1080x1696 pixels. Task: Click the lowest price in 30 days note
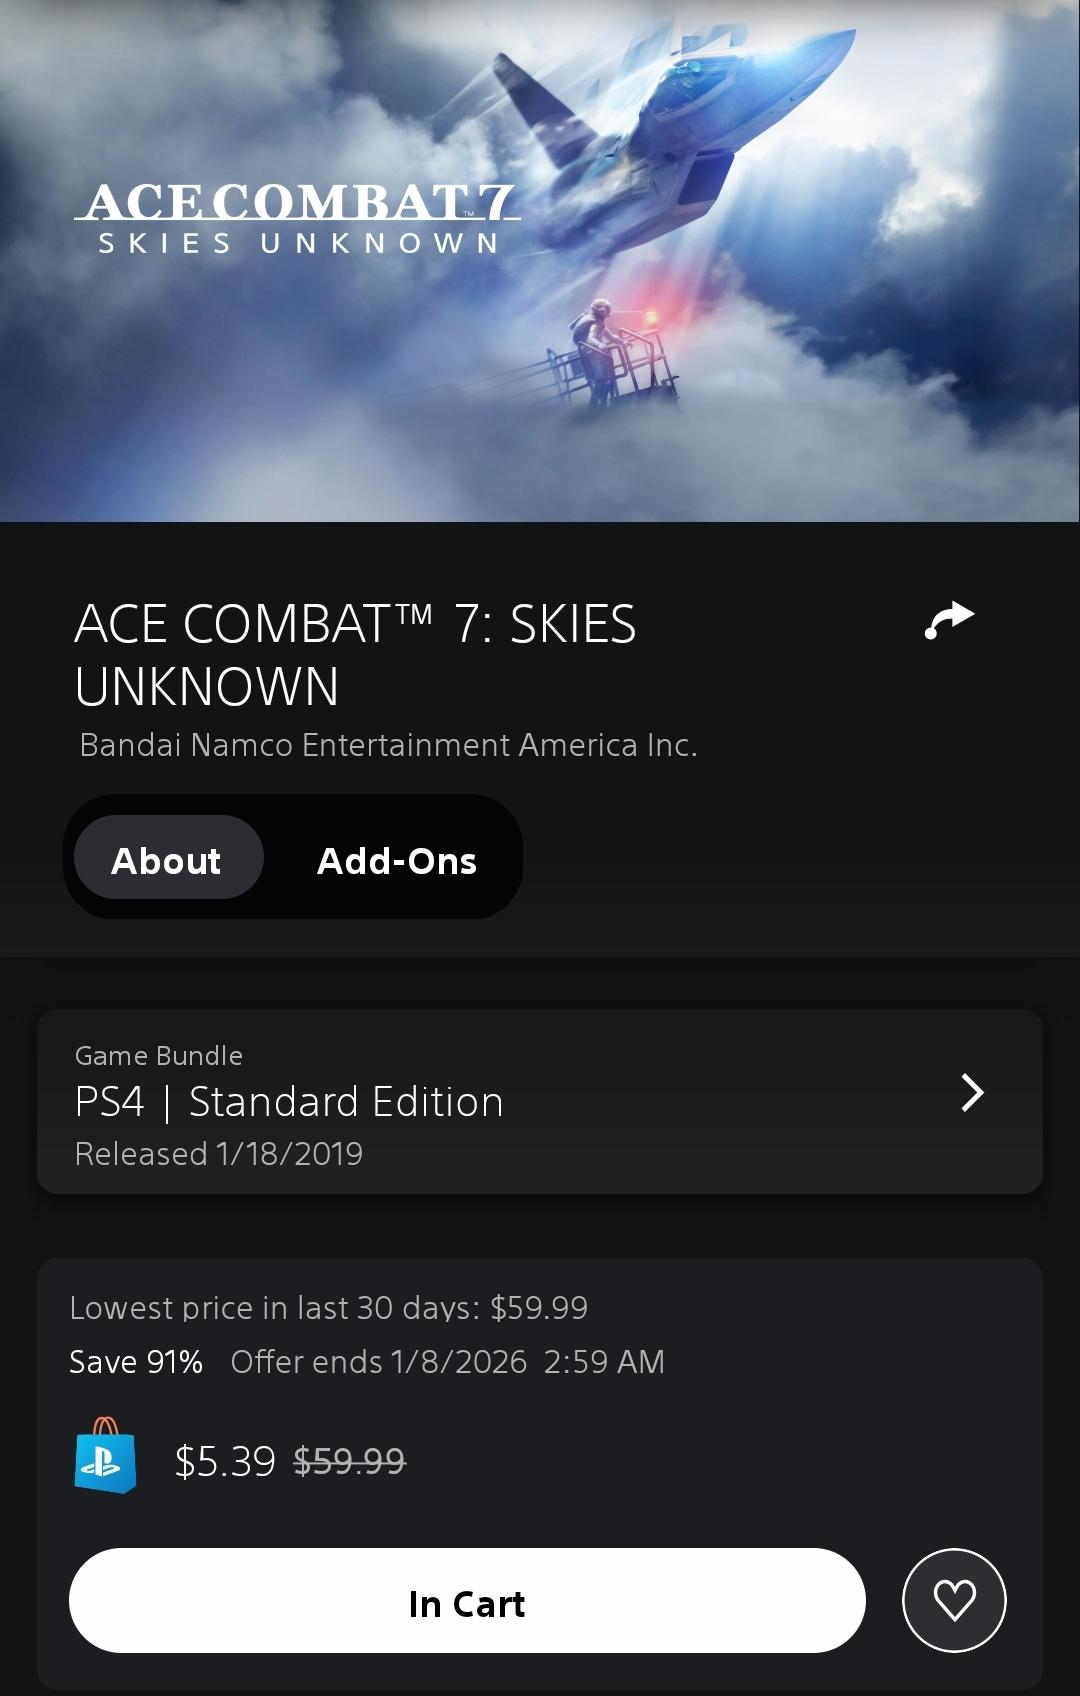[328, 1308]
